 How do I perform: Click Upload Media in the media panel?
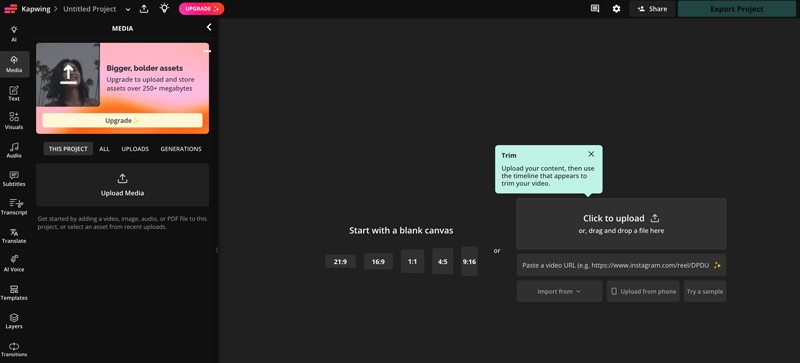pos(122,185)
